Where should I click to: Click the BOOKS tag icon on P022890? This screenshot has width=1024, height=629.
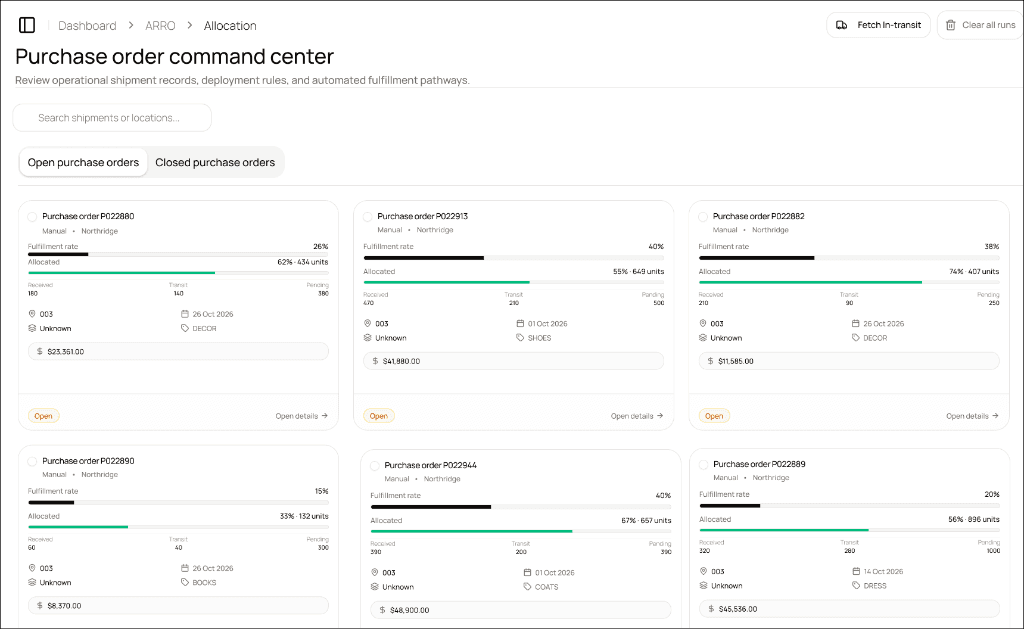pos(185,582)
